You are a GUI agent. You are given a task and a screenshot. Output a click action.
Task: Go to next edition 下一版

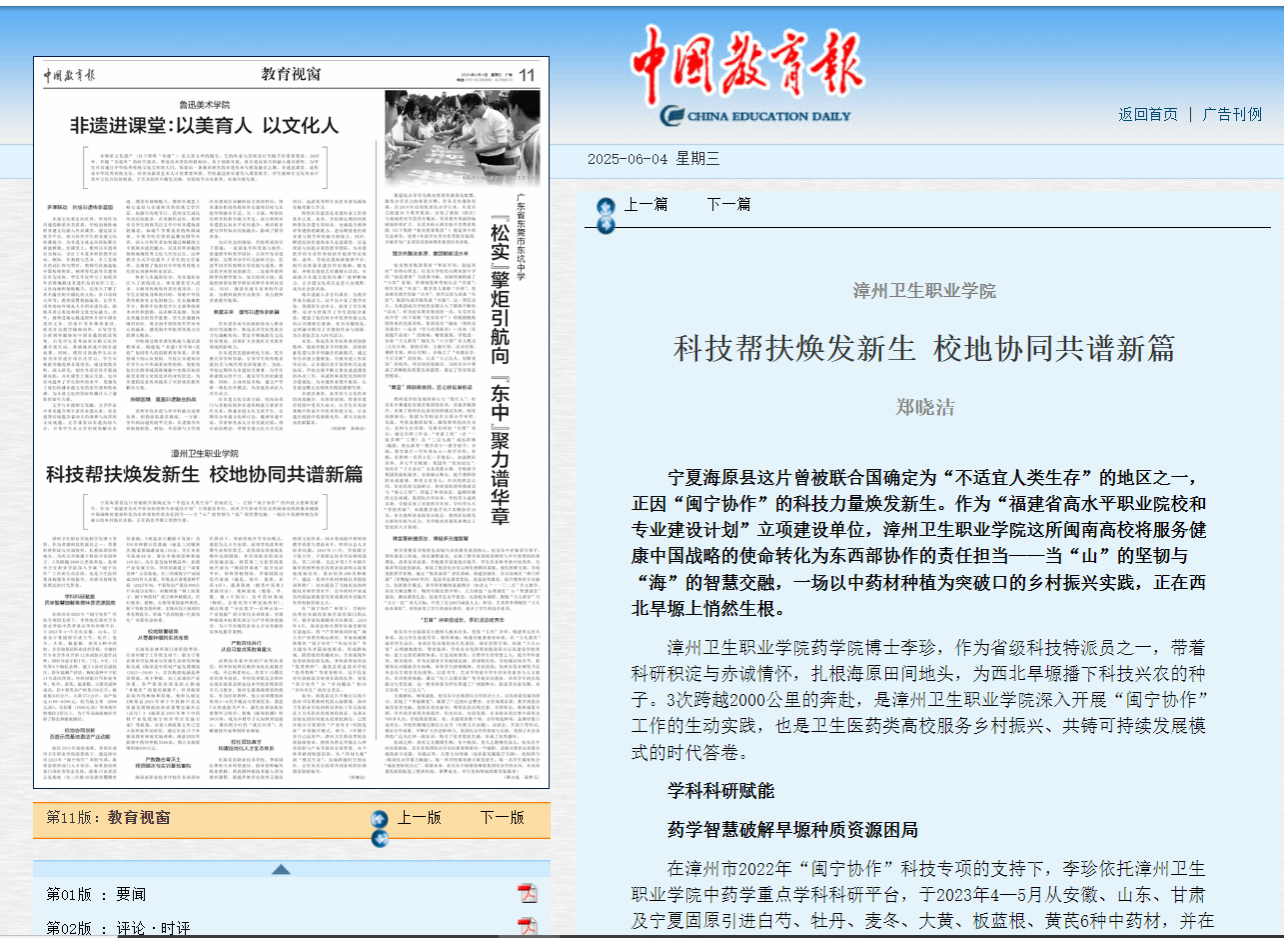[502, 817]
